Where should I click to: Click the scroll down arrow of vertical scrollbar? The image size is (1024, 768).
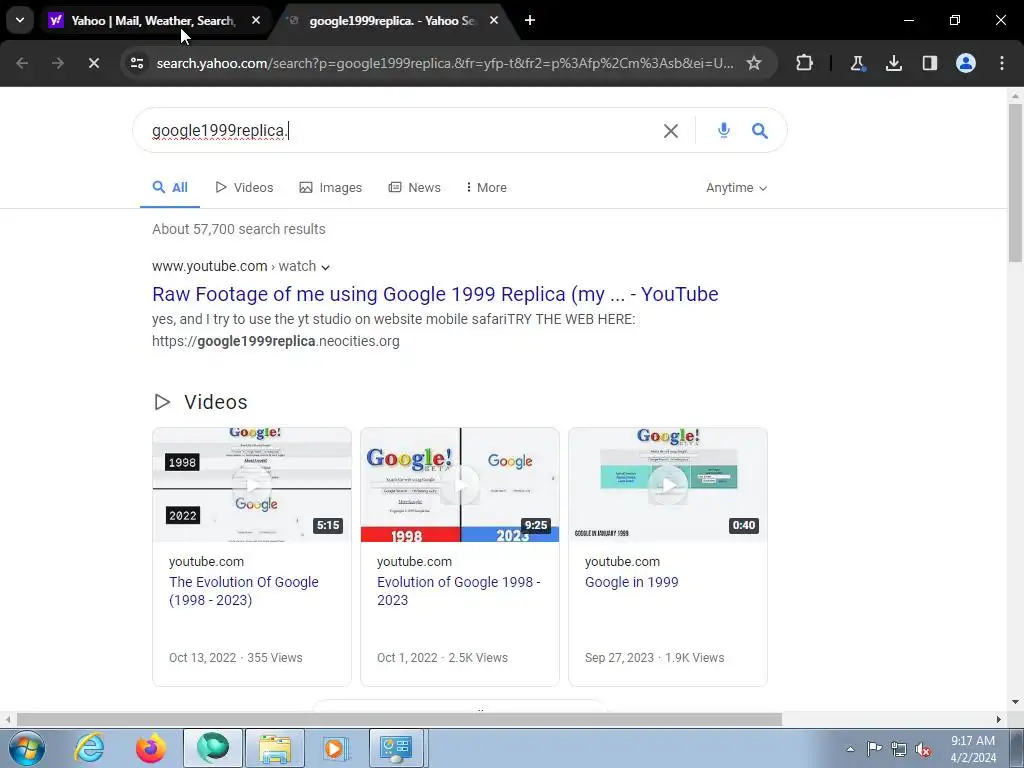coord(1015,702)
